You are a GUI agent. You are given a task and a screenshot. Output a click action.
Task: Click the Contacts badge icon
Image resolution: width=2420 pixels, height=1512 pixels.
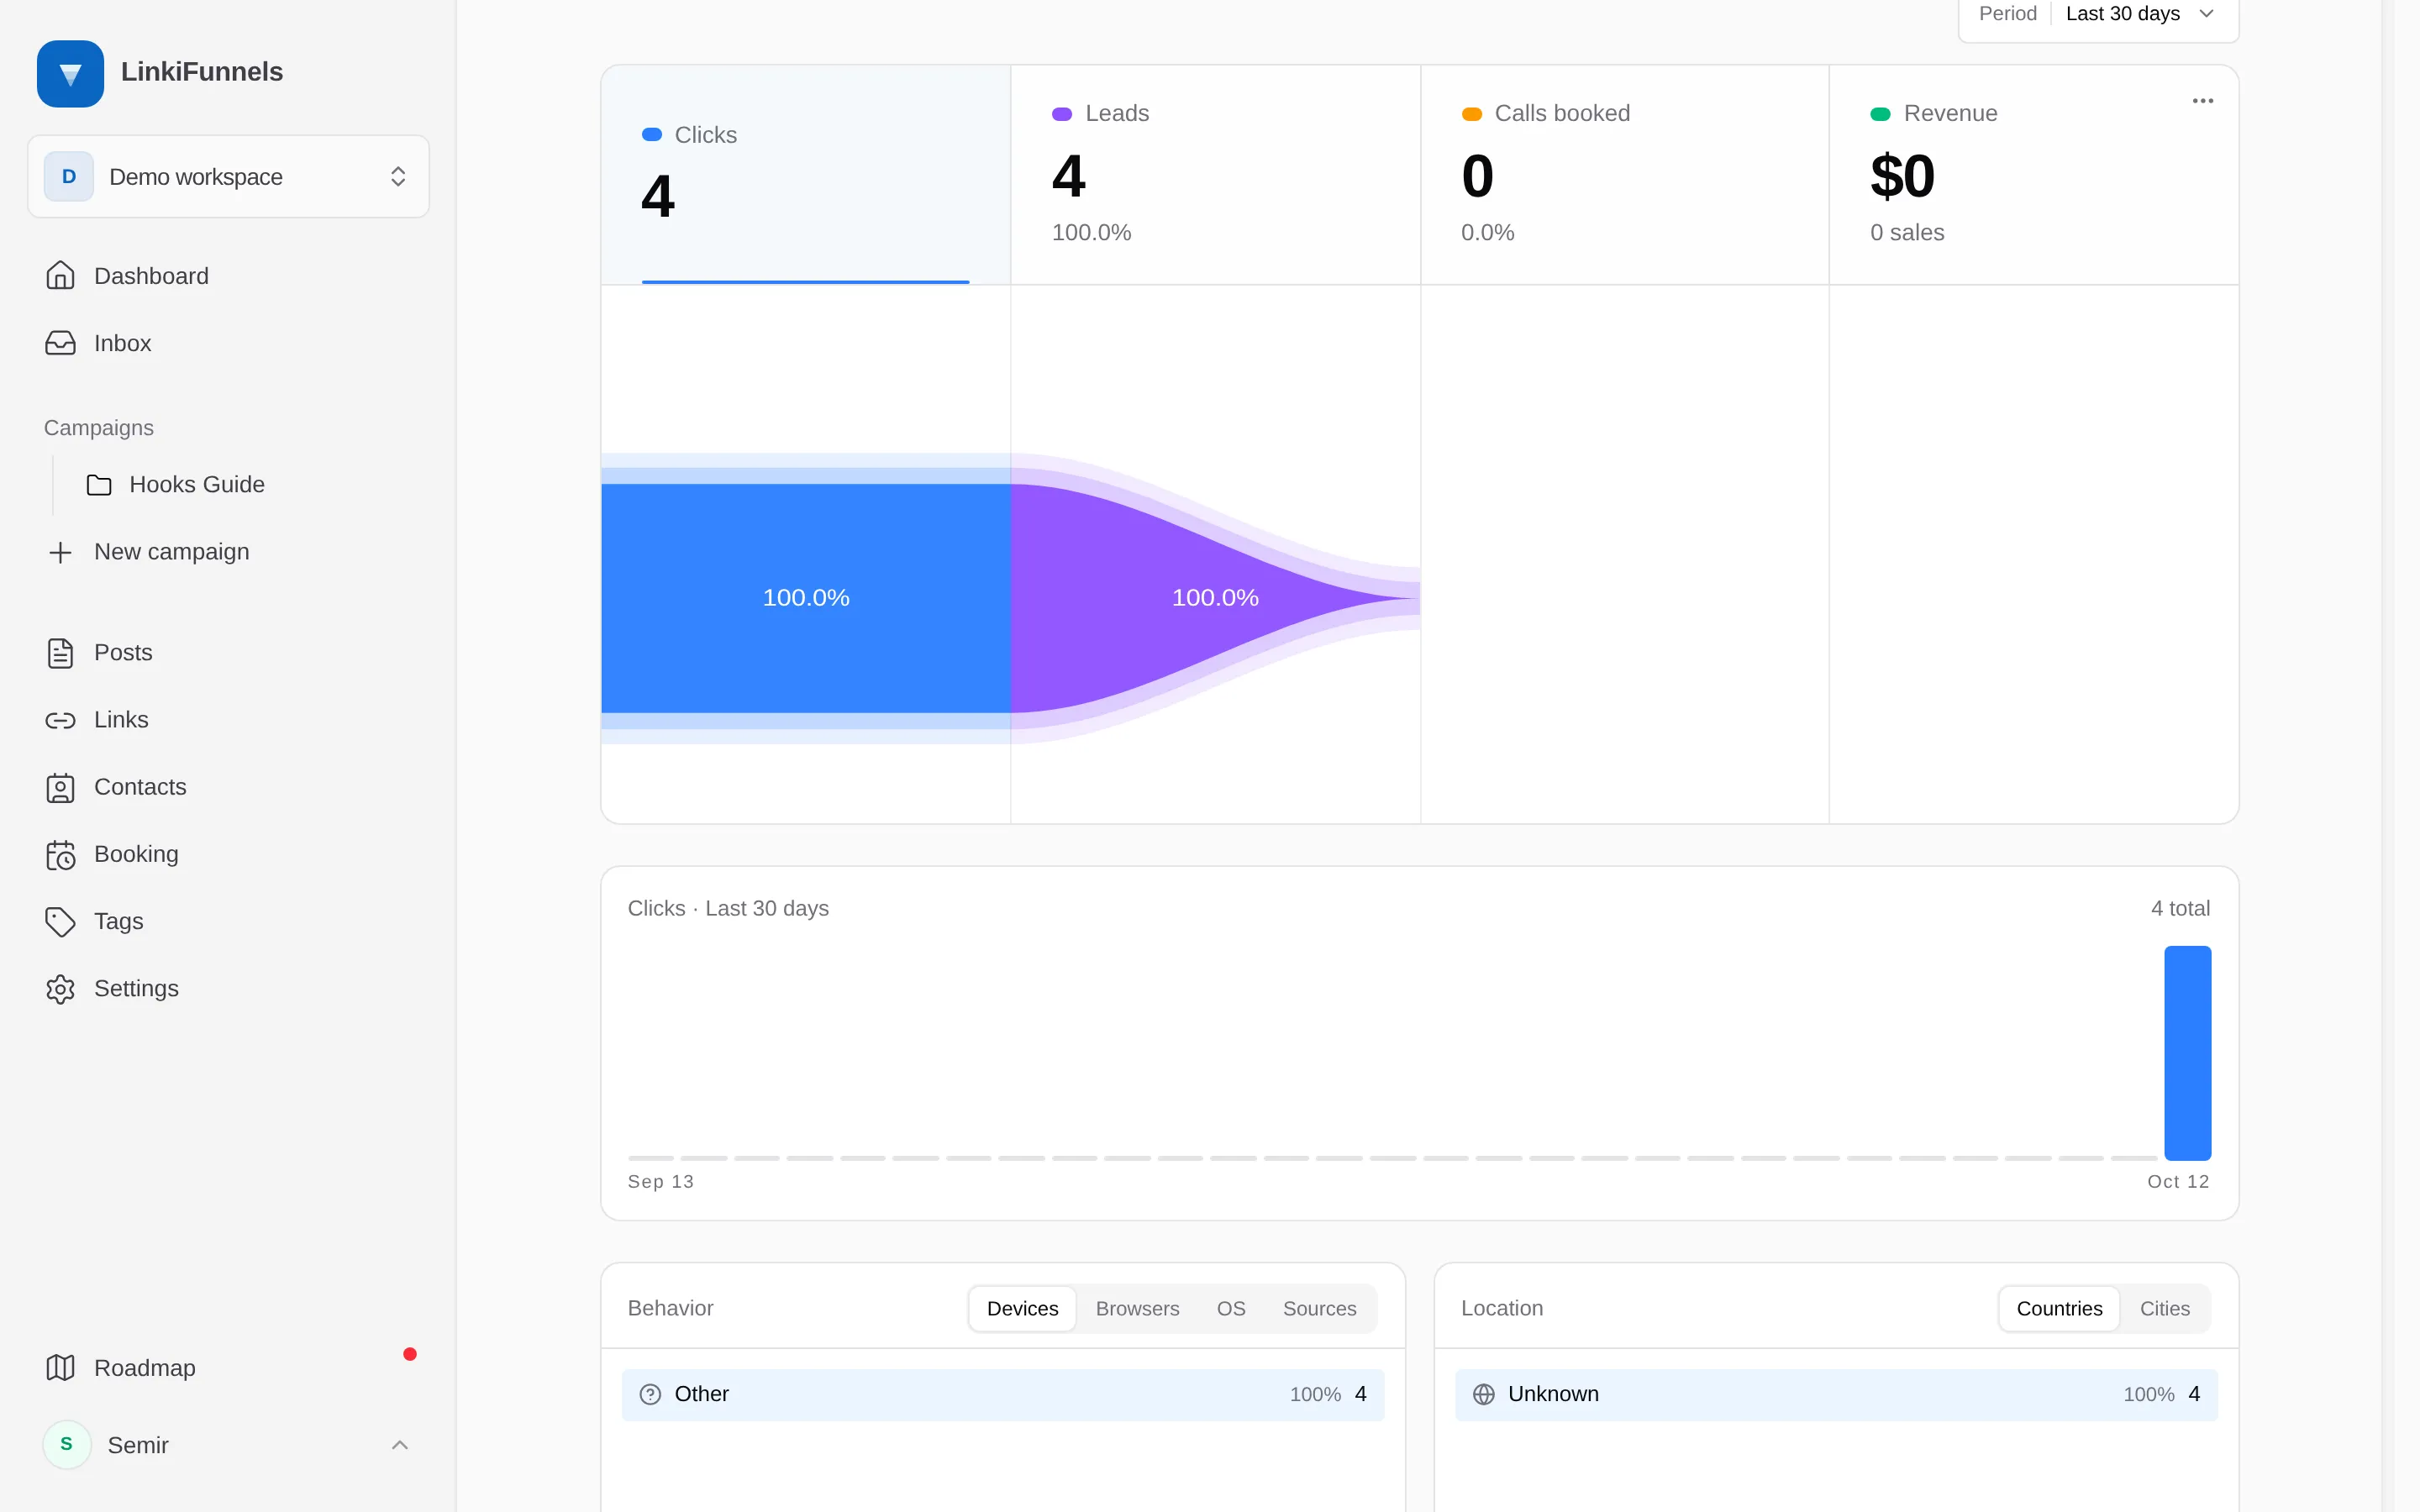coord(60,787)
